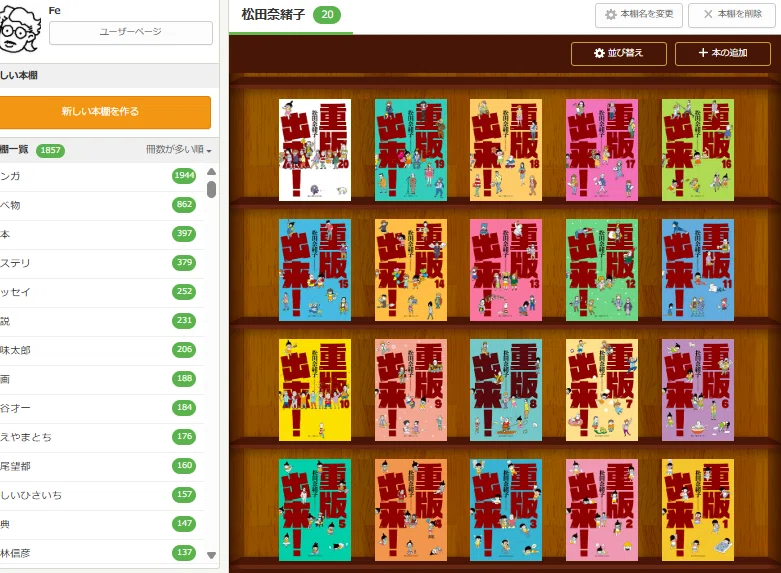Image resolution: width=781 pixels, height=573 pixels.
Task: Open the 冊数が多い順 sort dropdown
Action: pyautogui.click(x=178, y=149)
